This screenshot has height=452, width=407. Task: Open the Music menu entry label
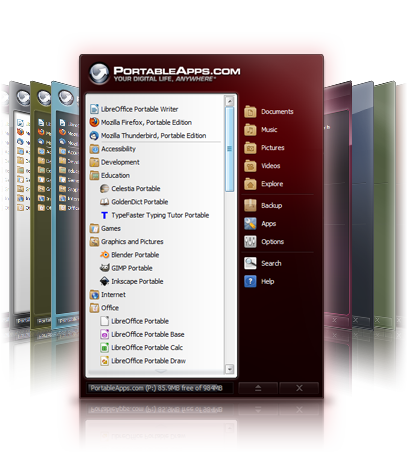pos(269,130)
